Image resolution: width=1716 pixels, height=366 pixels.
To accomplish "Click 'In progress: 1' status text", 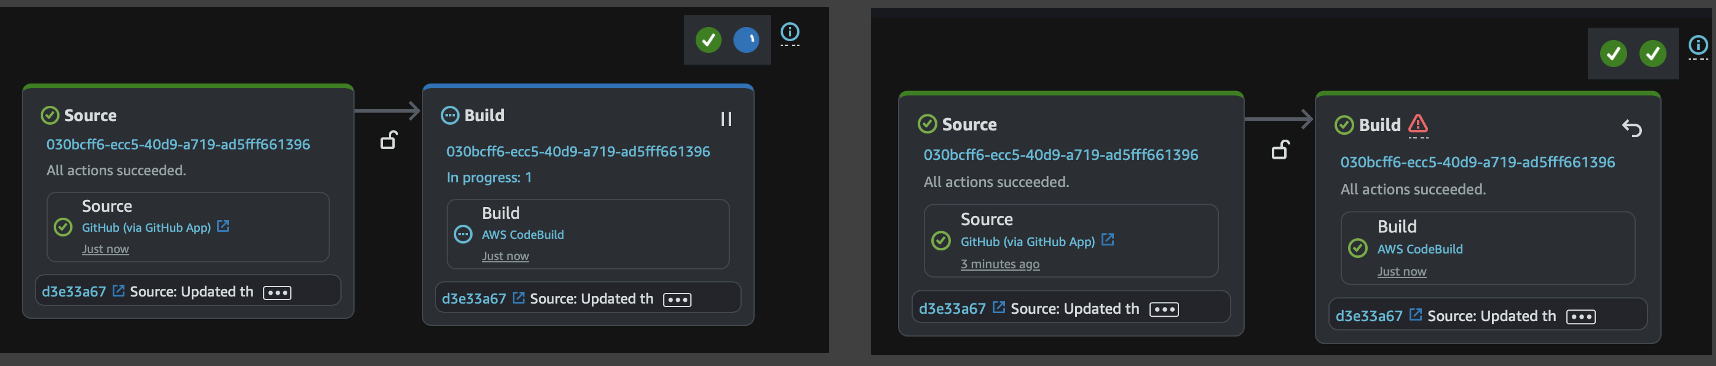I will 489,177.
